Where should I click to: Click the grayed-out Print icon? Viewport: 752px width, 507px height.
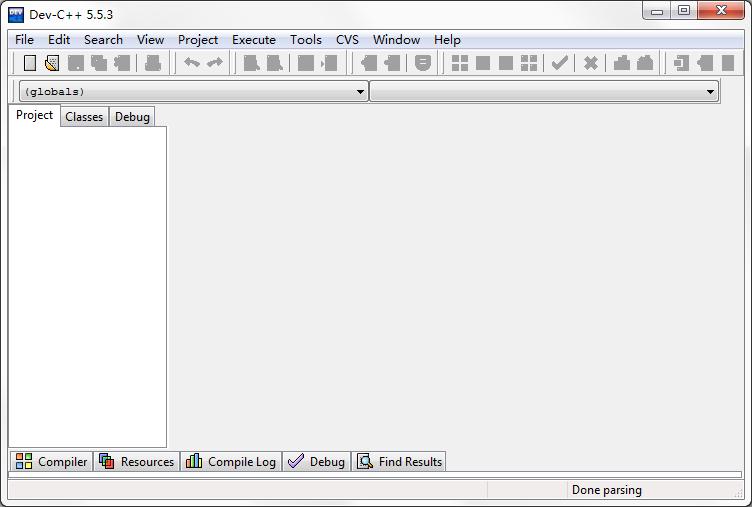click(x=153, y=63)
